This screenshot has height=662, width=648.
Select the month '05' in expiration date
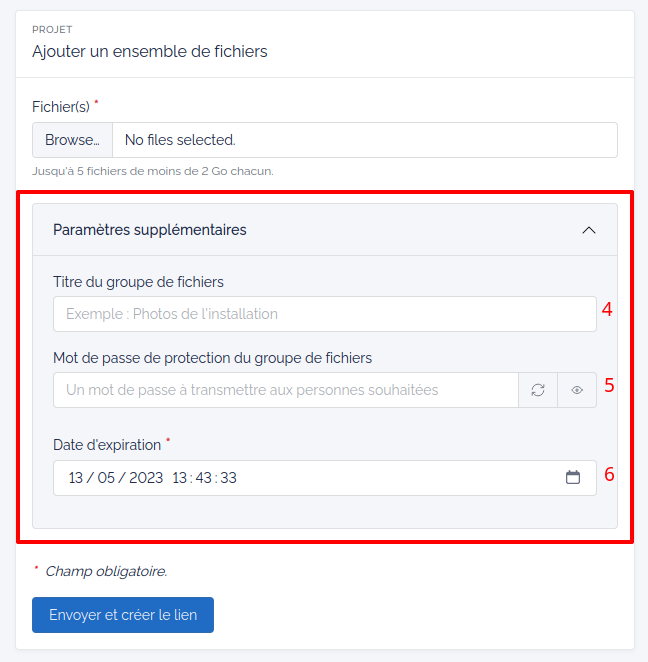[x=106, y=478]
